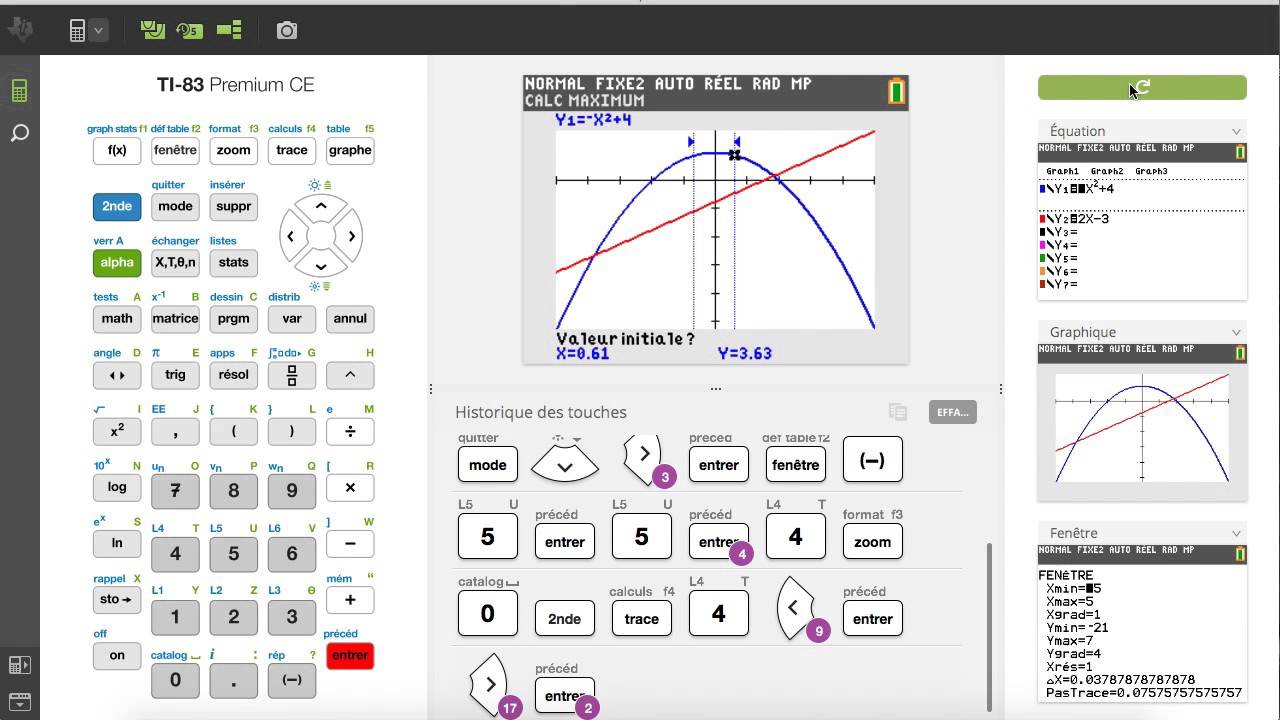
Task: Click the red entrer key on keypad
Action: pyautogui.click(x=350, y=655)
